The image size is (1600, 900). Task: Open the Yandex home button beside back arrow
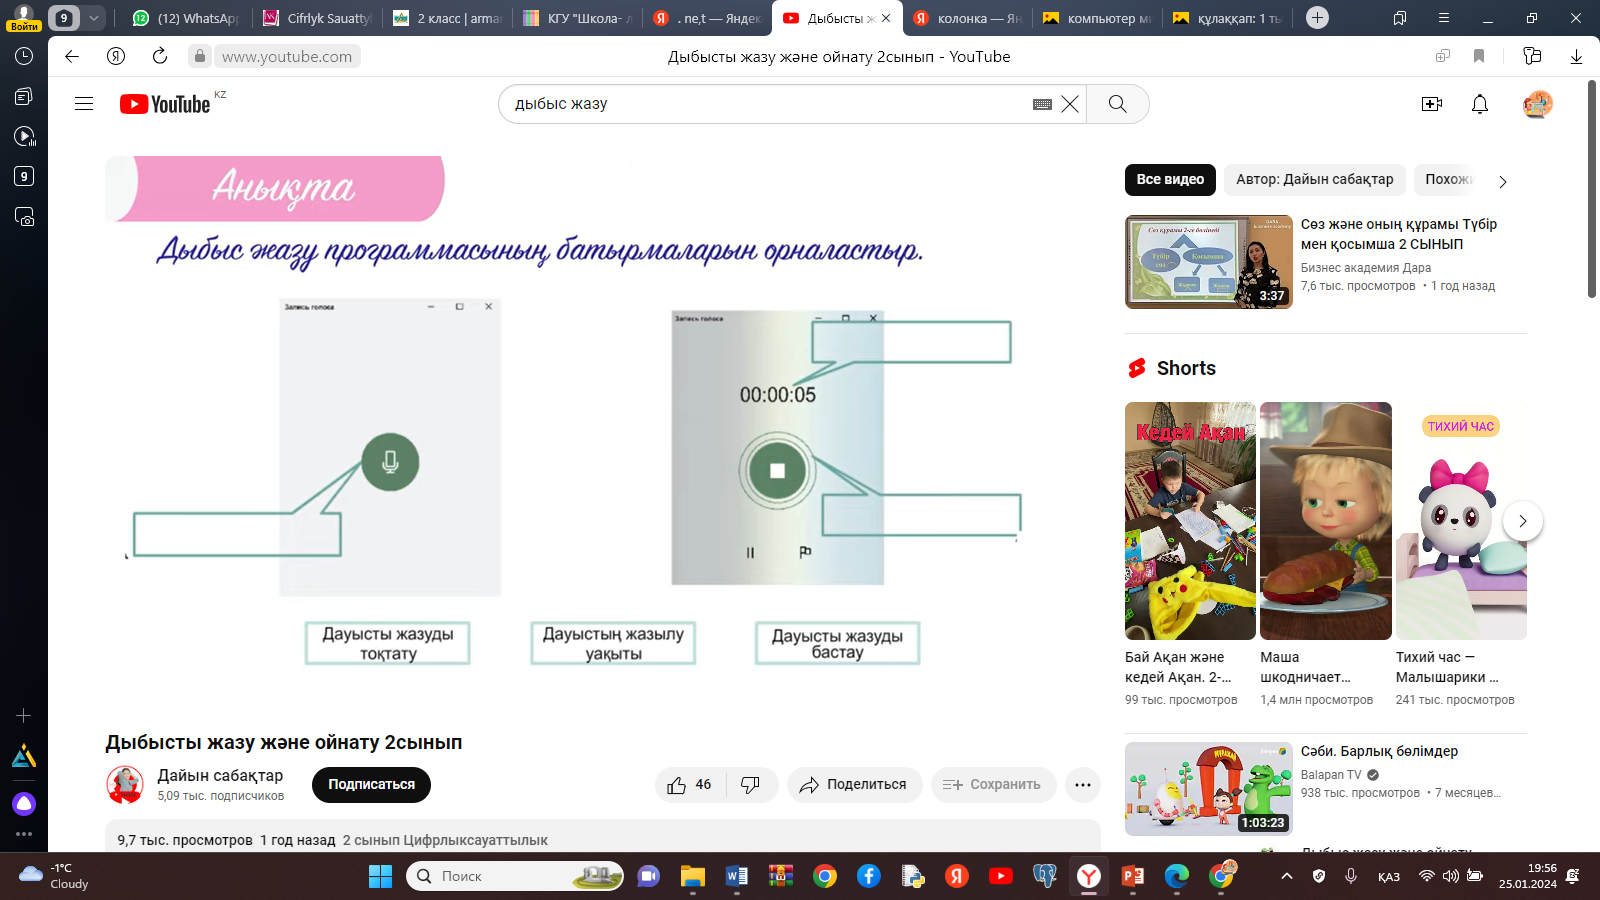click(116, 56)
